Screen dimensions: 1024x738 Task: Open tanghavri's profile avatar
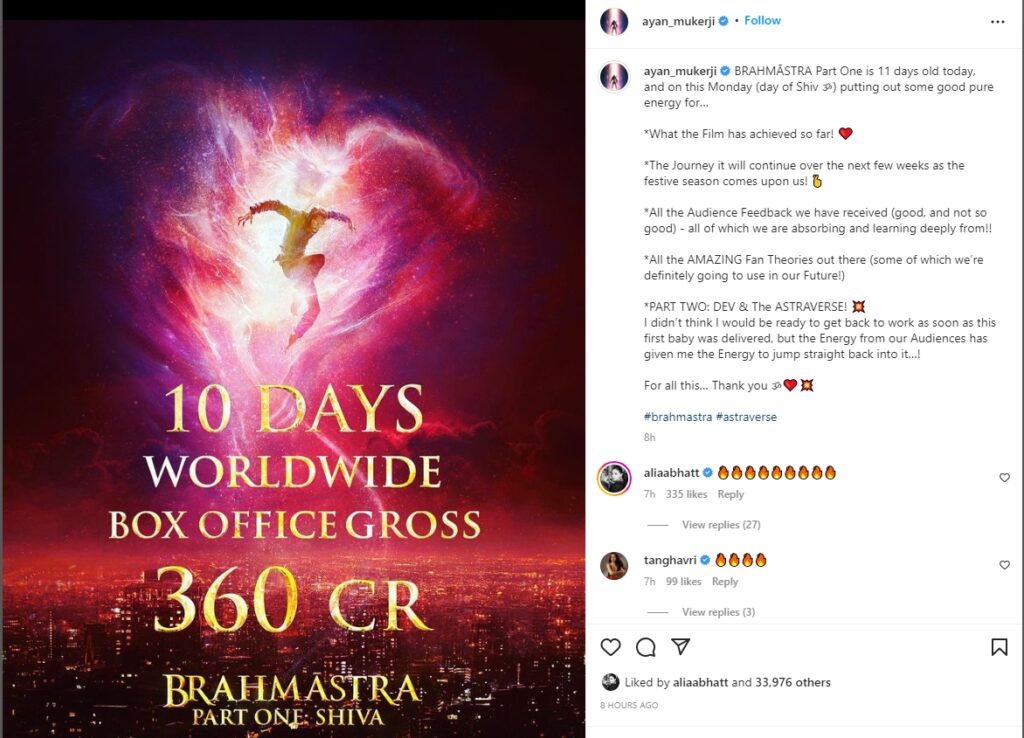614,566
